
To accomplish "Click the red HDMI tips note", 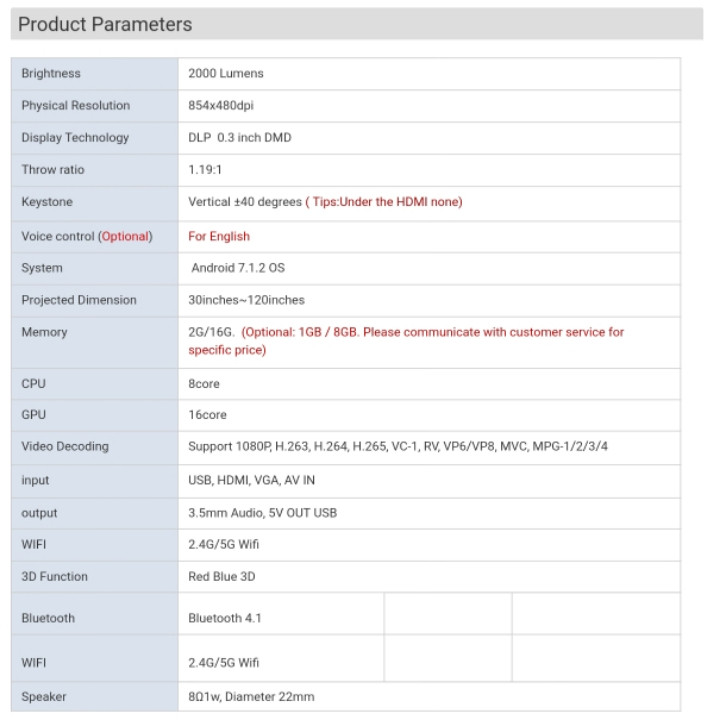I will (x=384, y=202).
